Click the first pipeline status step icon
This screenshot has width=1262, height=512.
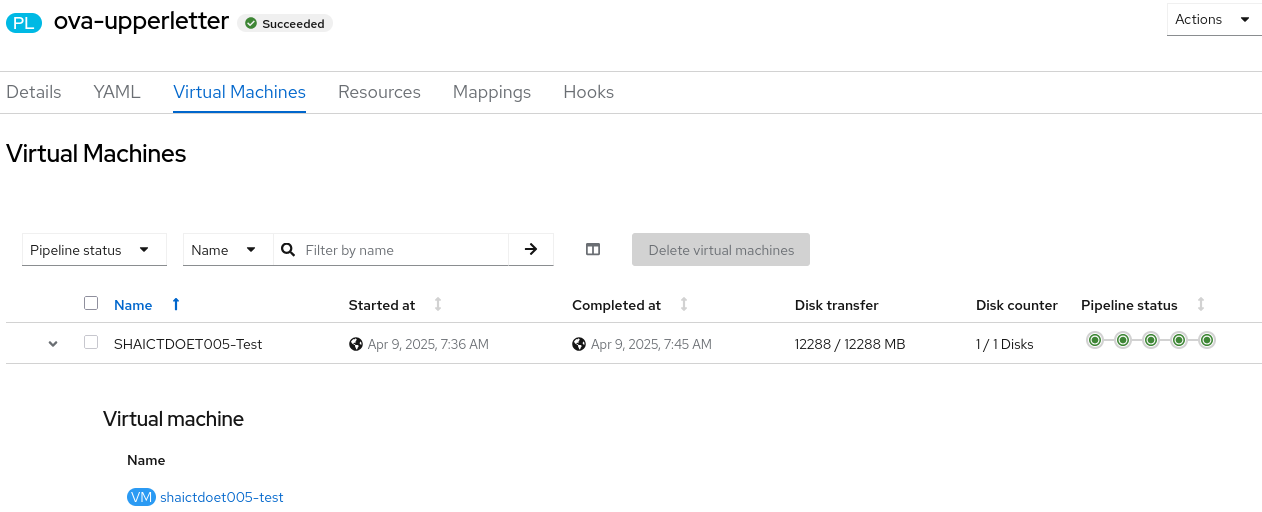pyautogui.click(x=1095, y=341)
